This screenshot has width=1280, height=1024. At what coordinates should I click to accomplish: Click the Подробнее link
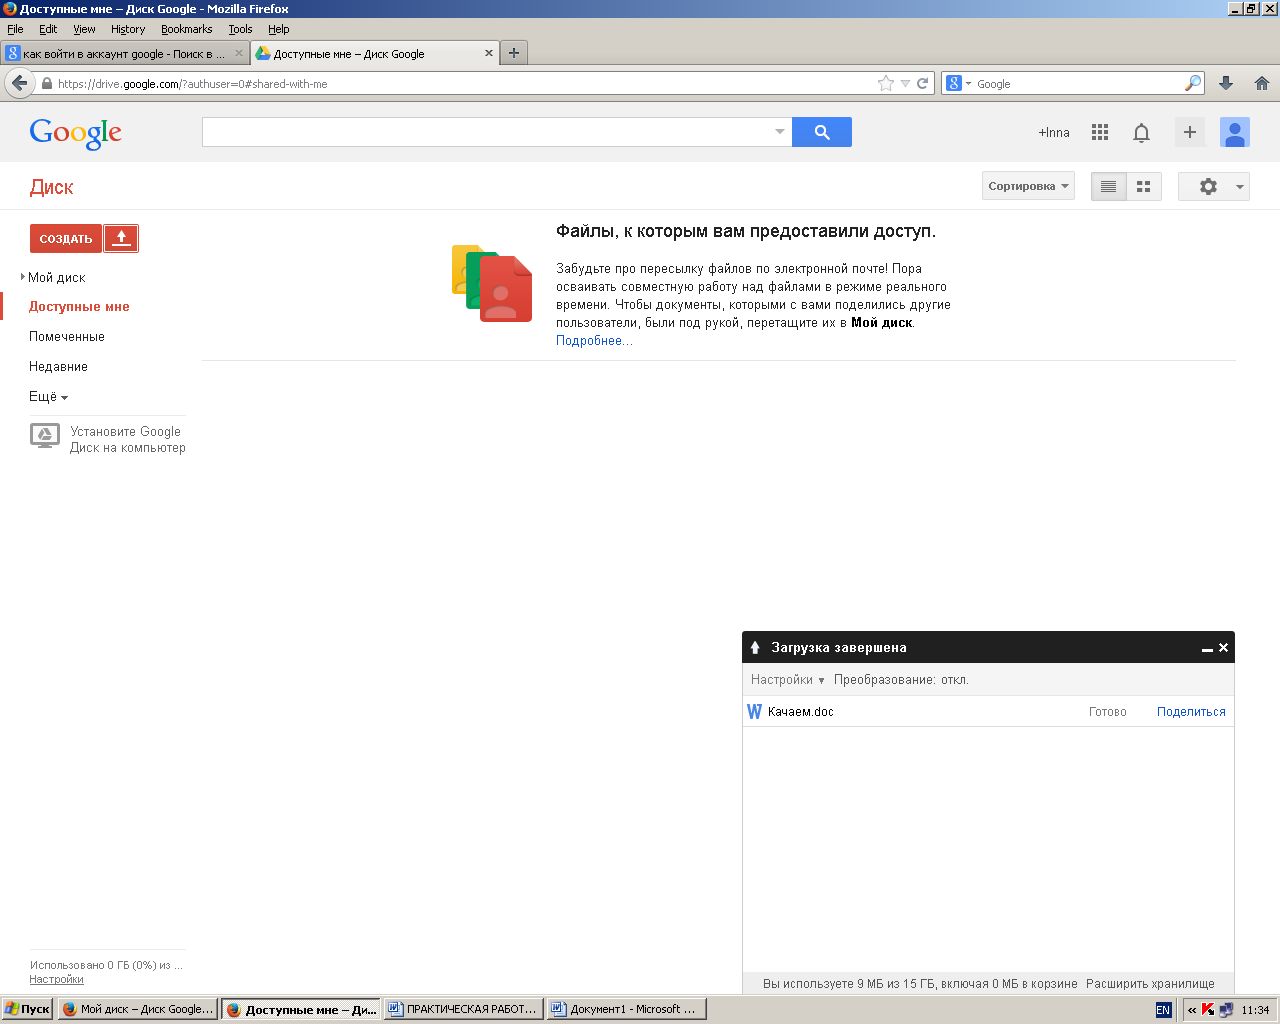pyautogui.click(x=594, y=341)
